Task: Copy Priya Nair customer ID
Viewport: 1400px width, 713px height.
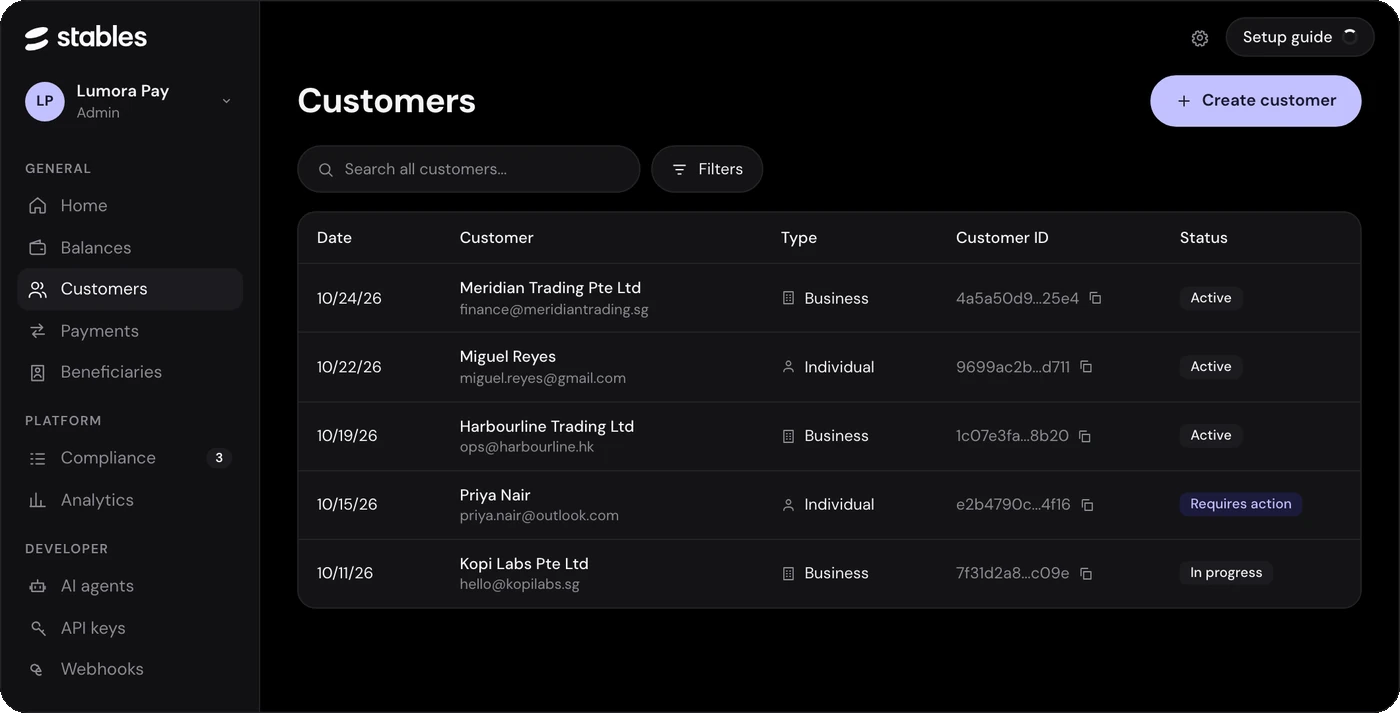Action: (1087, 505)
